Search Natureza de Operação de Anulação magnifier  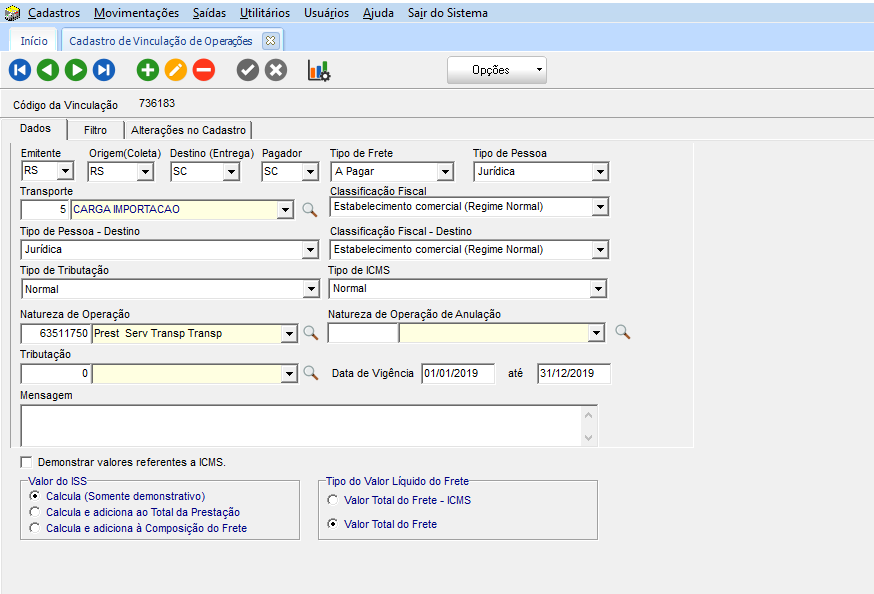(622, 332)
